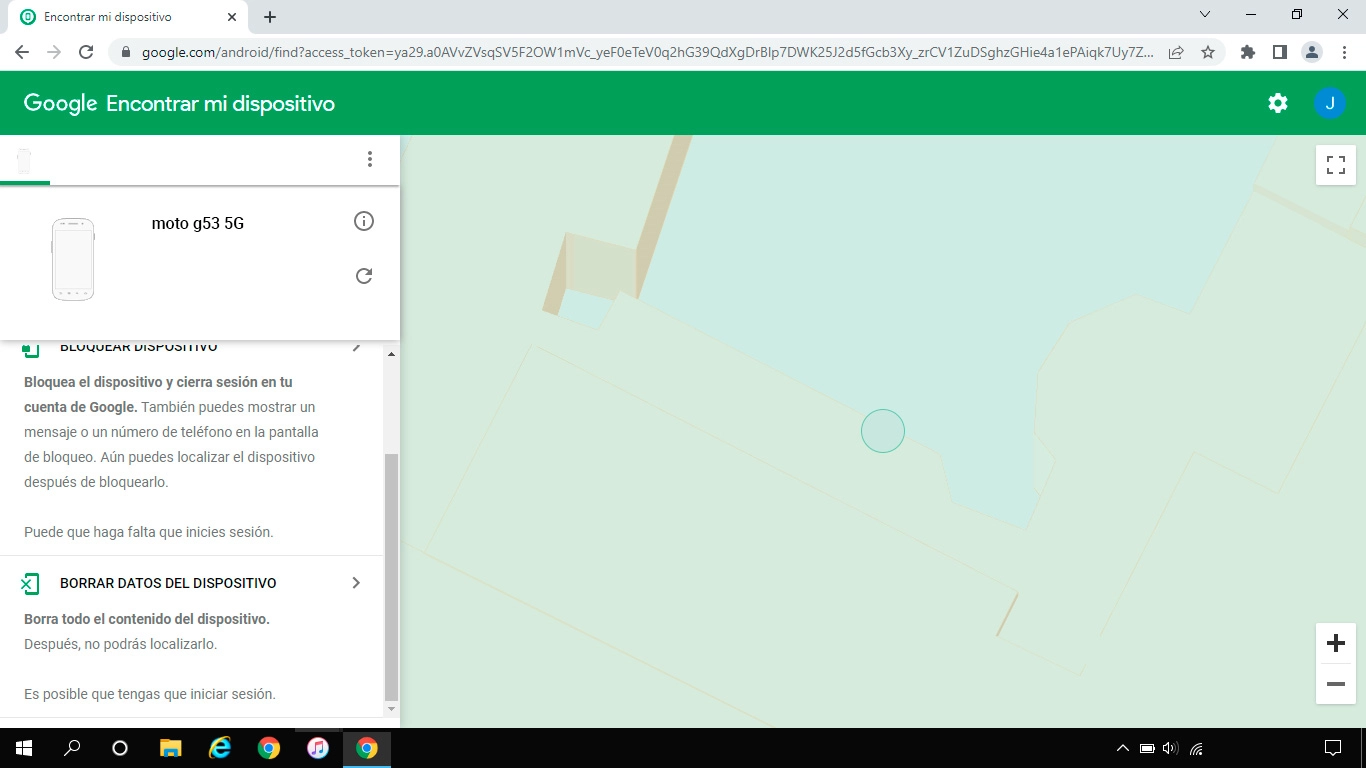This screenshot has height=768, width=1366.
Task: Open moto g53 5G device info
Action: point(363,221)
